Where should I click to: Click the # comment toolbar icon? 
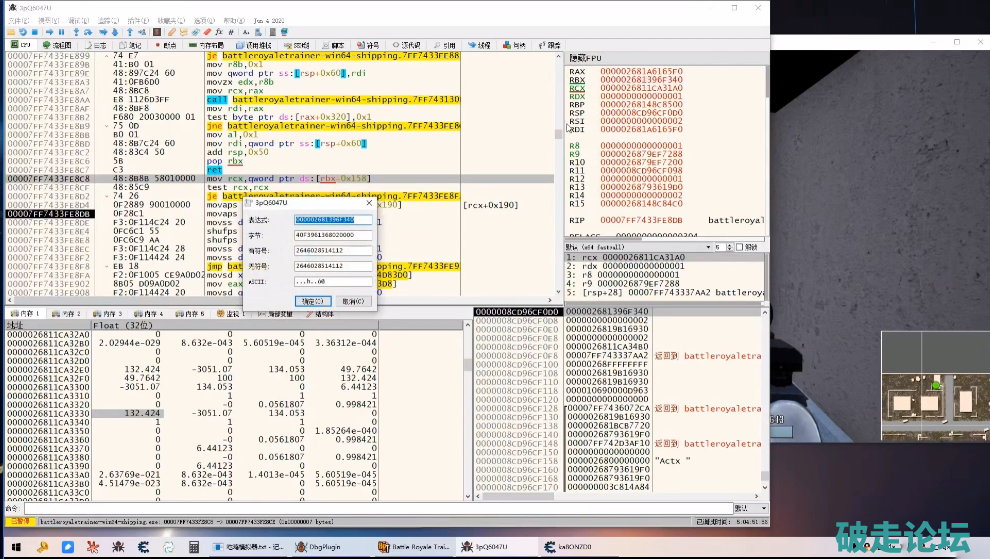[231, 32]
